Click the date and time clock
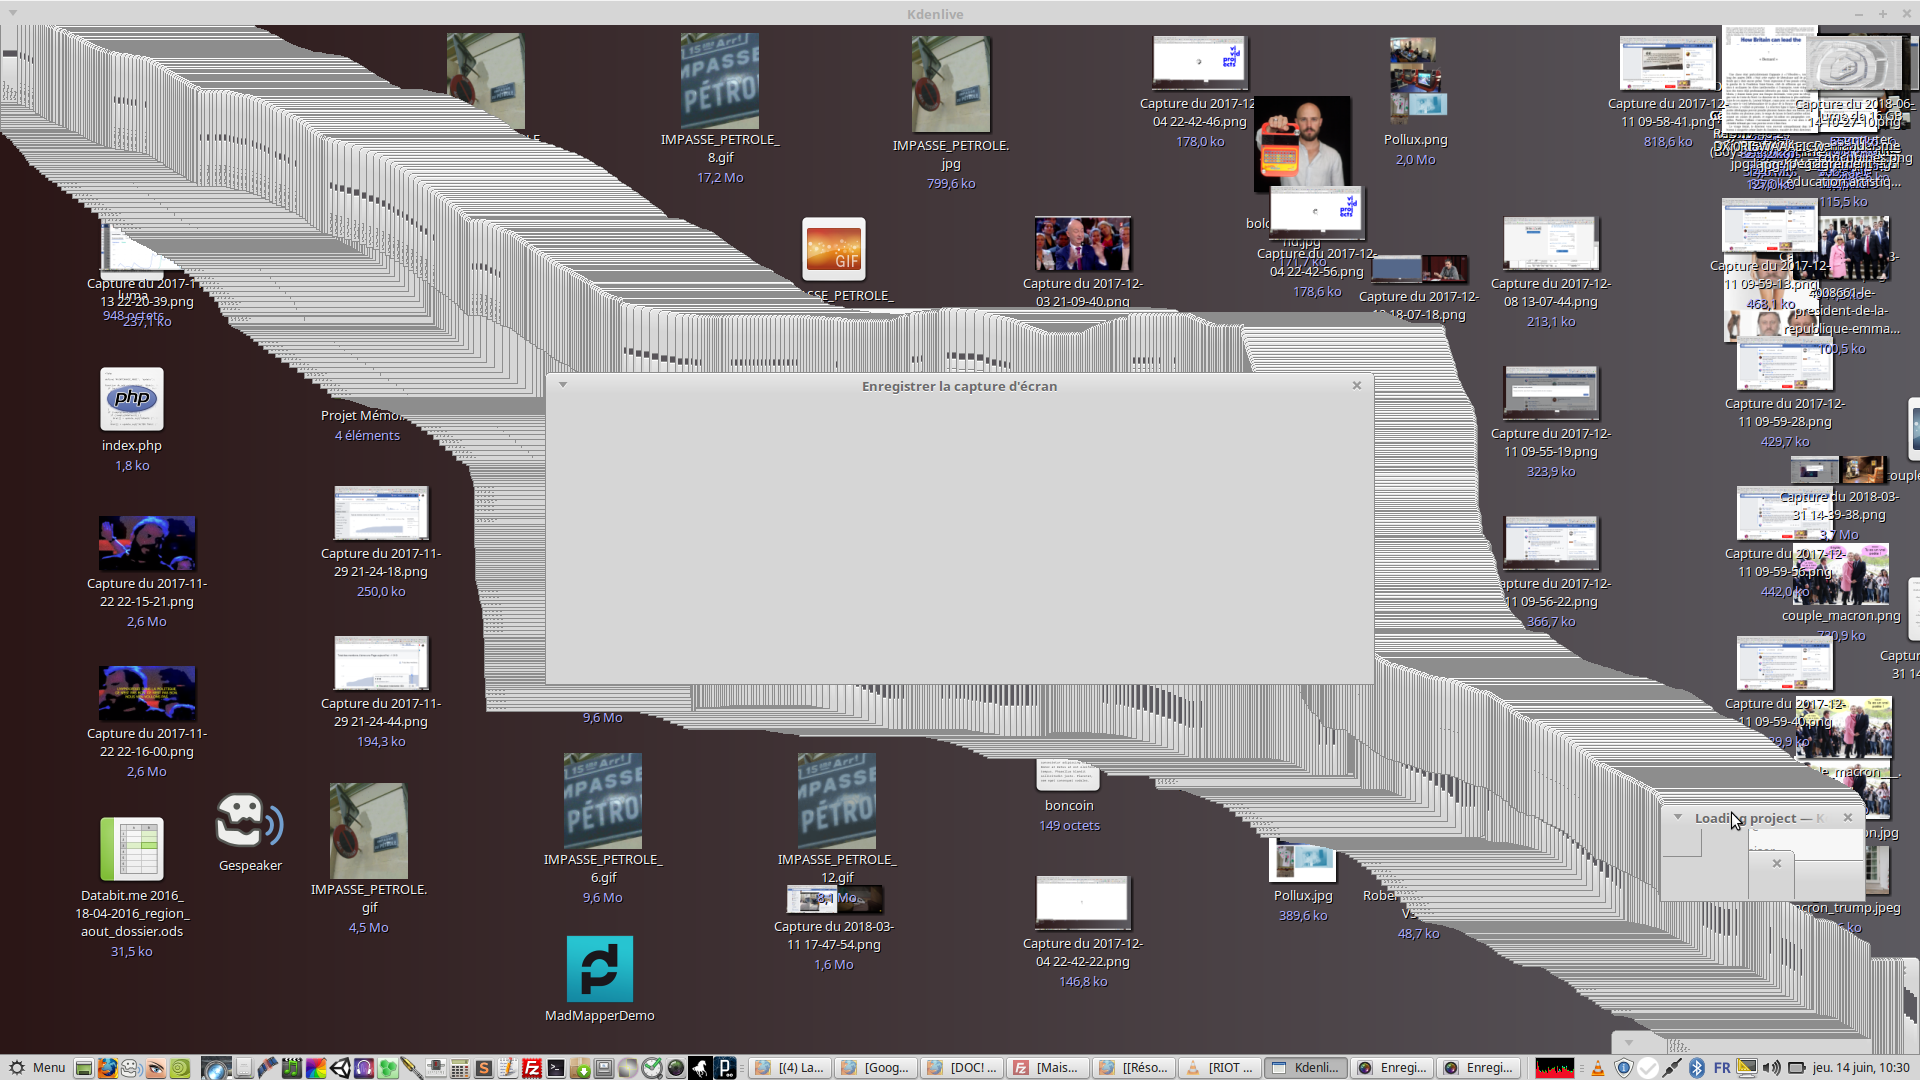This screenshot has height=1080, width=1920. click(1861, 1068)
